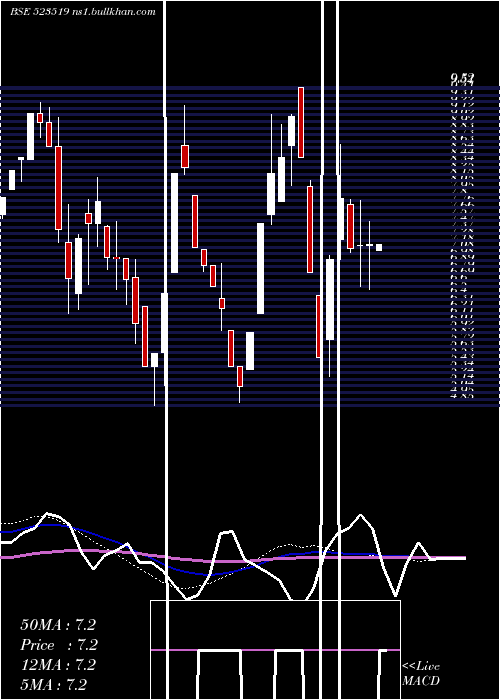Screen dimensions: 500x700
Task: Click the BSE 528519 ns1.bullkhan.com header text
Action: pyautogui.click(x=83, y=12)
